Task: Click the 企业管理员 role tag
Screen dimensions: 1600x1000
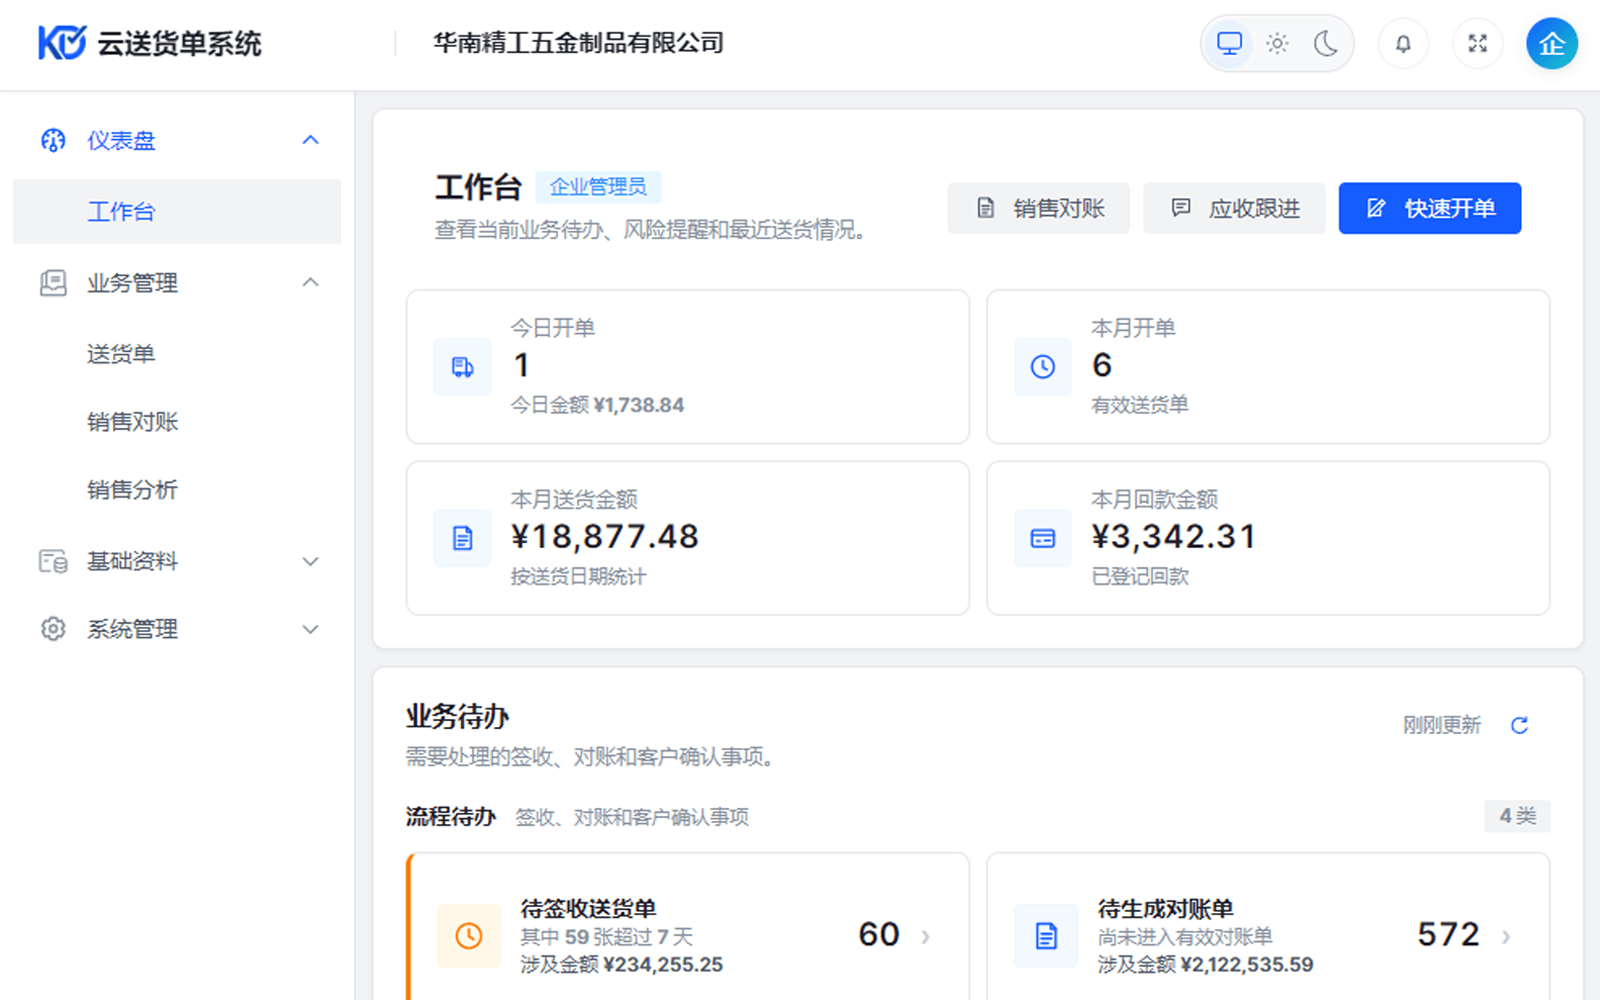Action: click(598, 187)
